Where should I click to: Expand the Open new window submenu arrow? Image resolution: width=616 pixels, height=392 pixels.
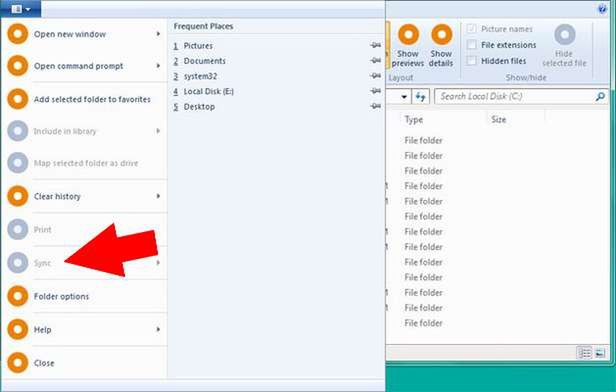(158, 34)
